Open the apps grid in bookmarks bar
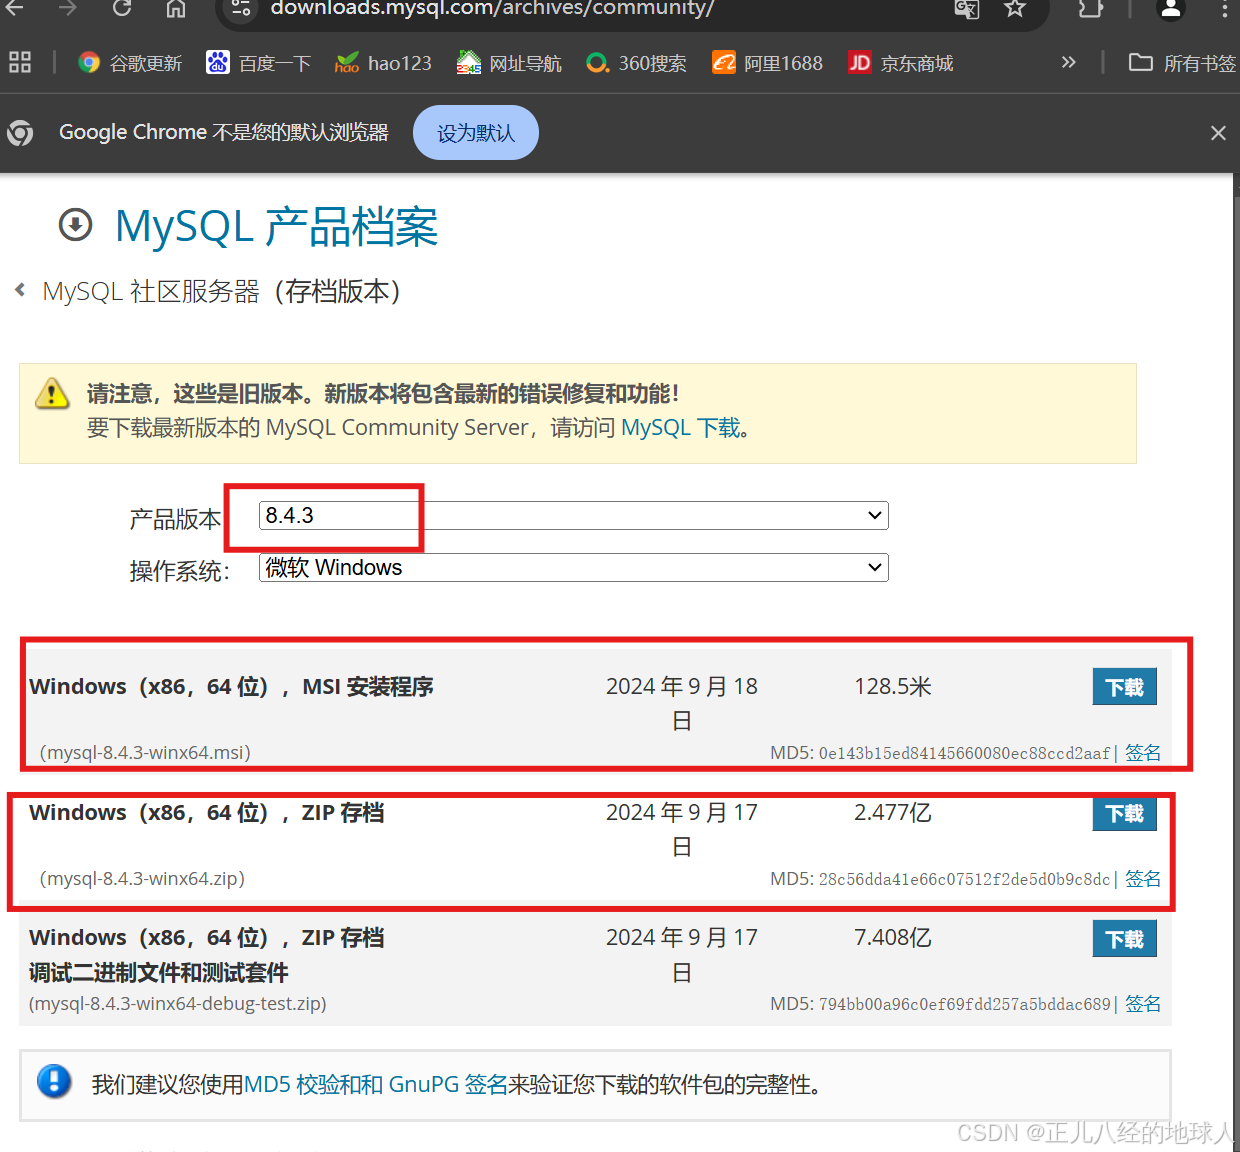Screen dimensions: 1240x1152 click(20, 62)
